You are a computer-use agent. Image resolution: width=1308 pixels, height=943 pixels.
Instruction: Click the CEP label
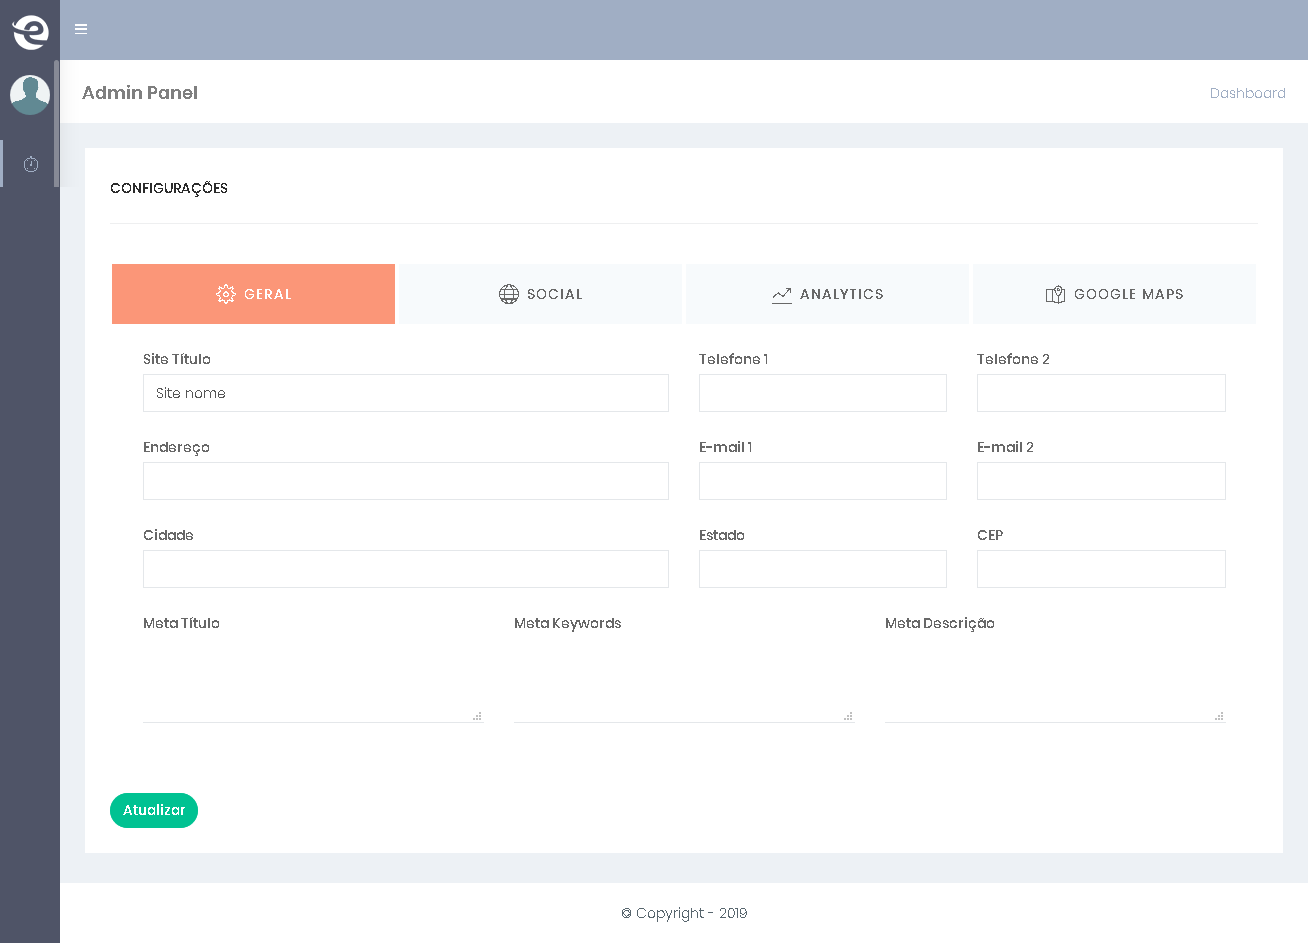pyautogui.click(x=990, y=535)
